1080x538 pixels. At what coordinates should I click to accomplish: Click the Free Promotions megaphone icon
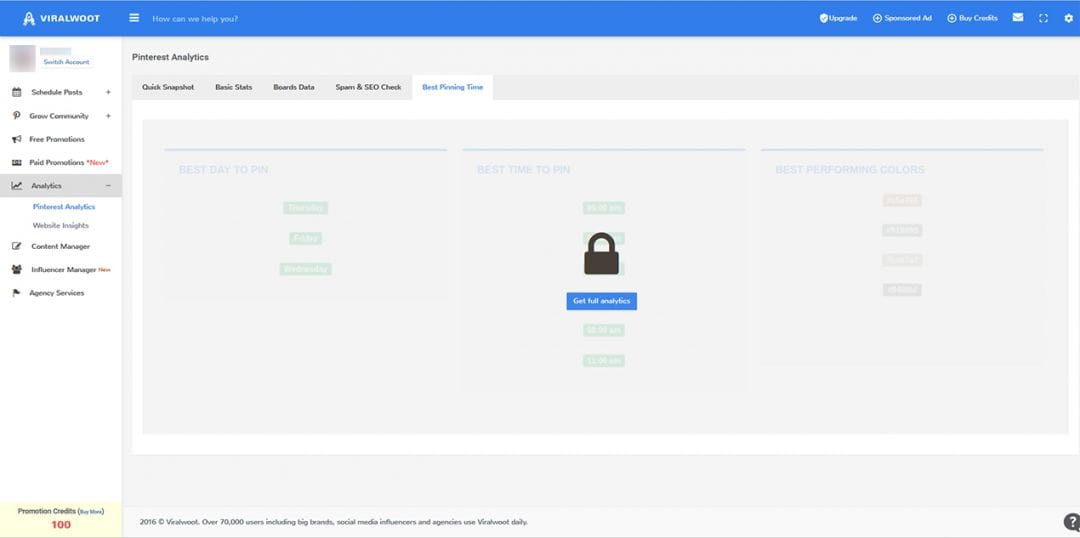point(17,139)
